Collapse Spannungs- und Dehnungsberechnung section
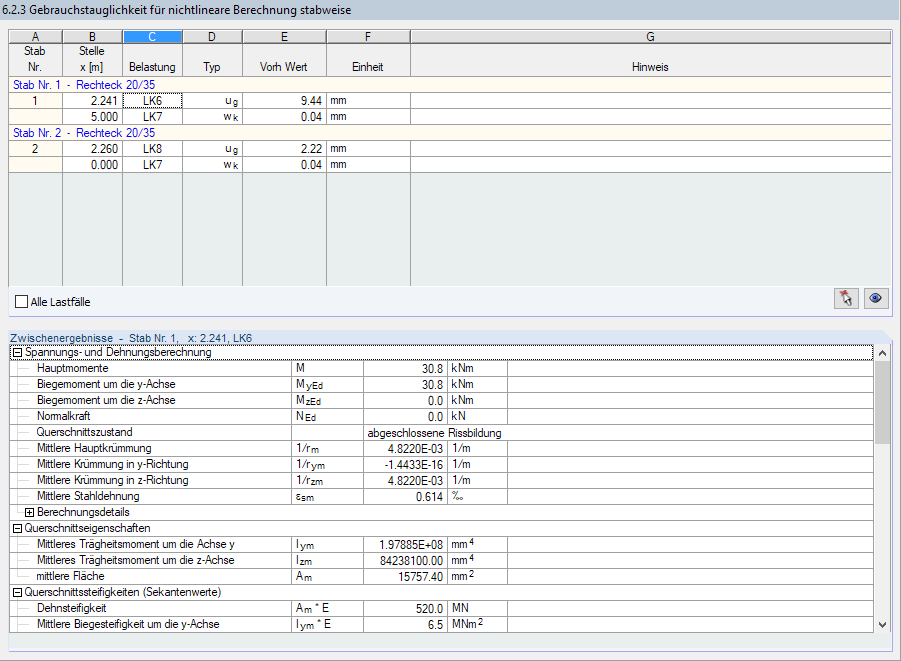This screenshot has height=661, width=901. click(x=17, y=352)
